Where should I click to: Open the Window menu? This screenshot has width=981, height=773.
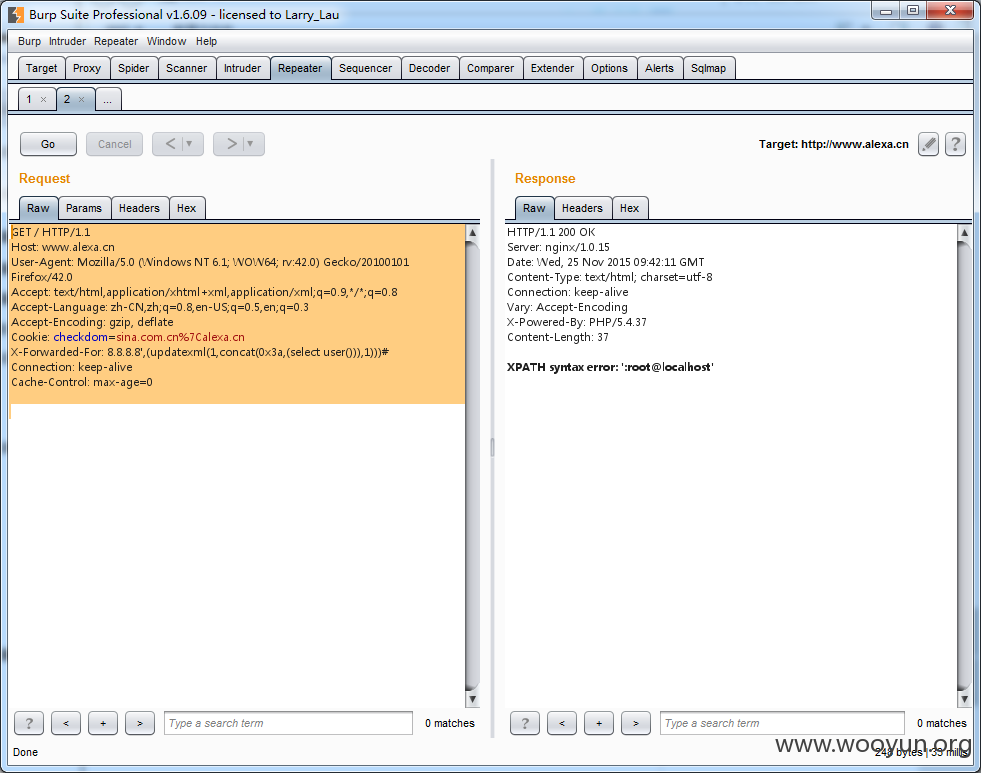coord(166,41)
